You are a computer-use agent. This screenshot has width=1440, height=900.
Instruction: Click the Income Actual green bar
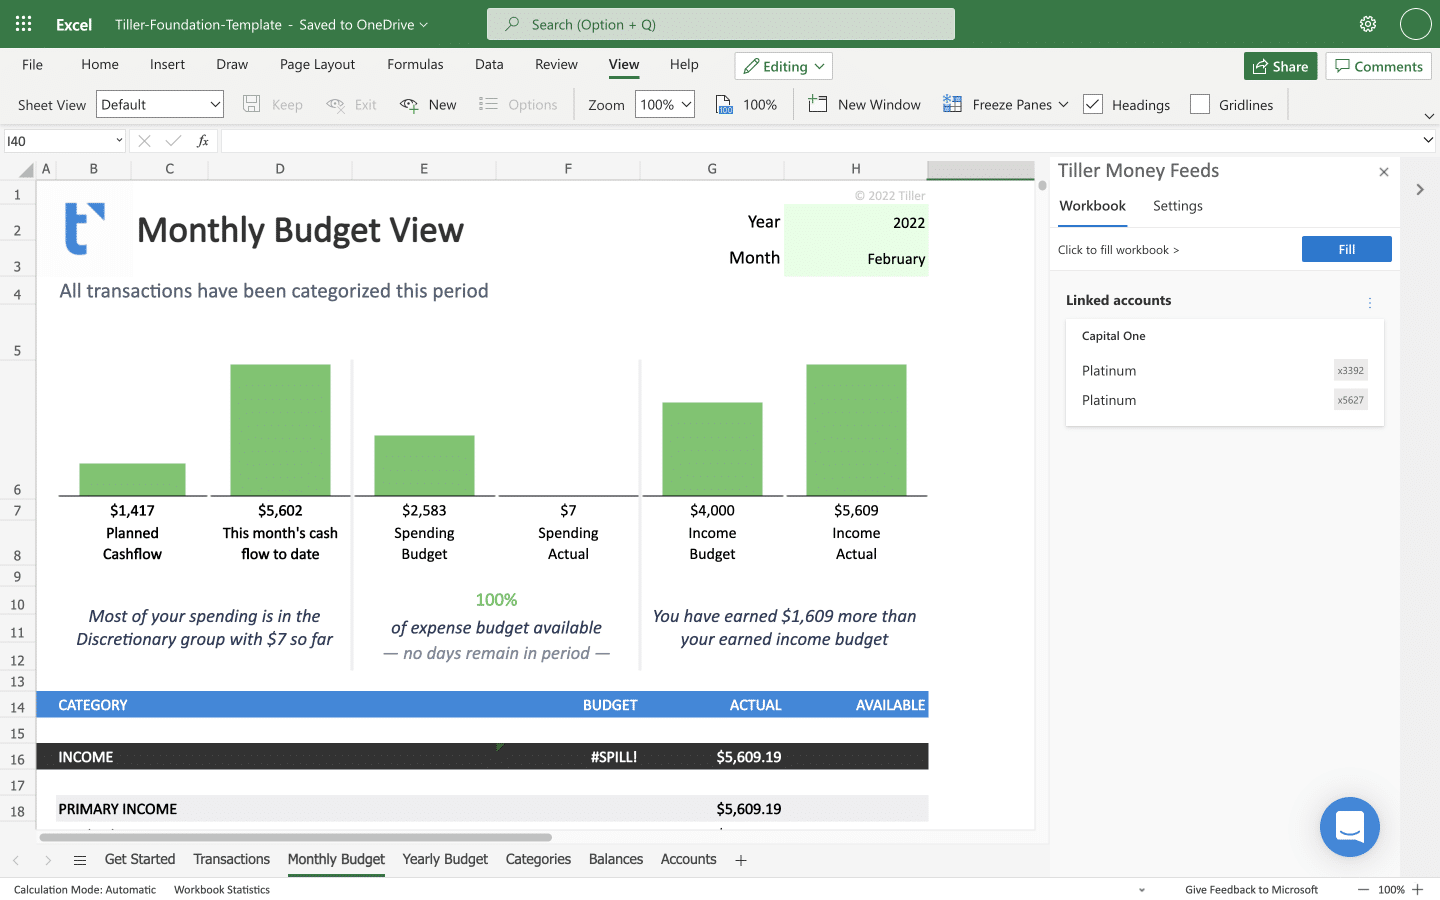[x=856, y=430]
